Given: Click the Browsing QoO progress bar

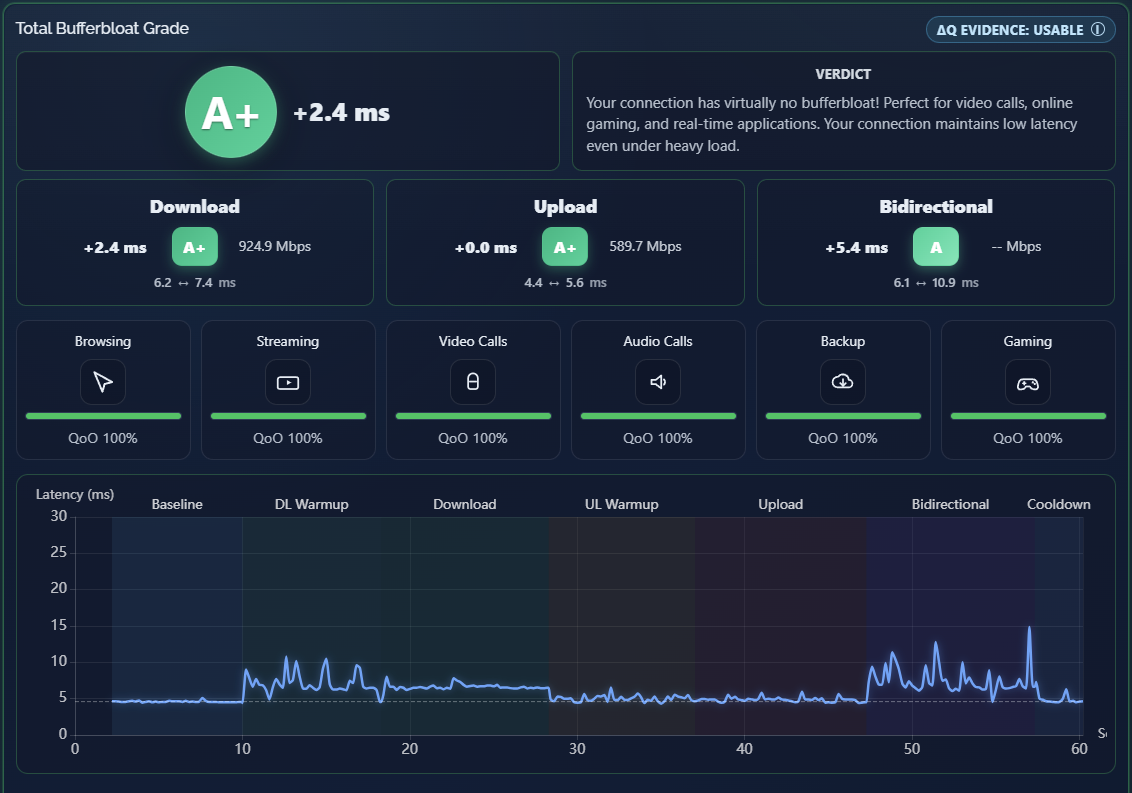Looking at the screenshot, I should coord(103,416).
